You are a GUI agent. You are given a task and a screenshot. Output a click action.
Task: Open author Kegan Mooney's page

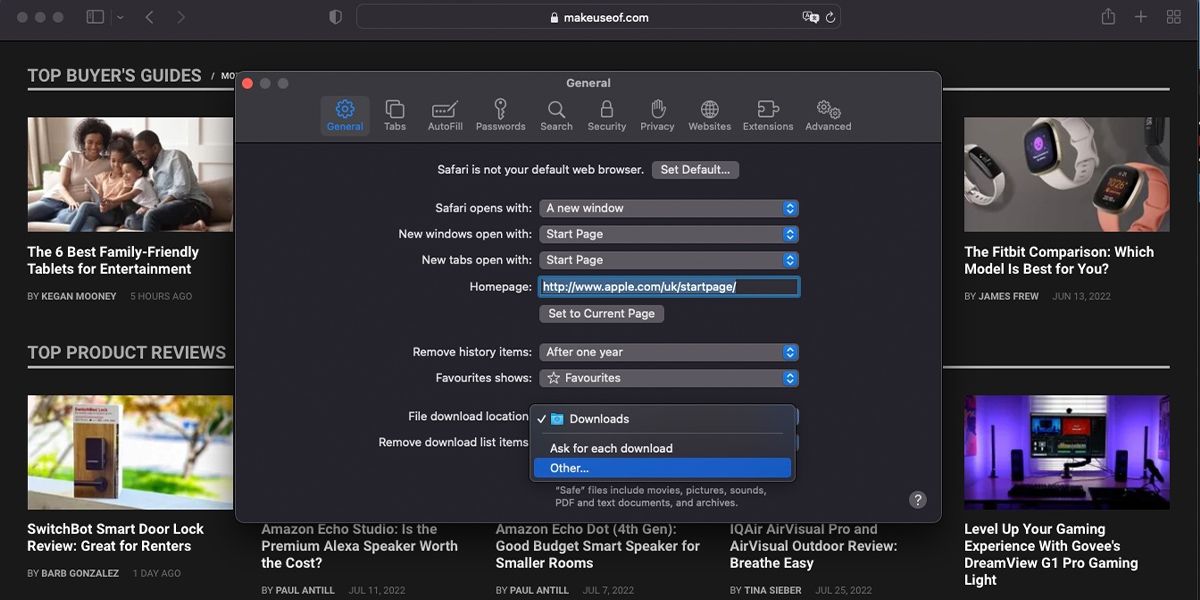pyautogui.click(x=79, y=296)
